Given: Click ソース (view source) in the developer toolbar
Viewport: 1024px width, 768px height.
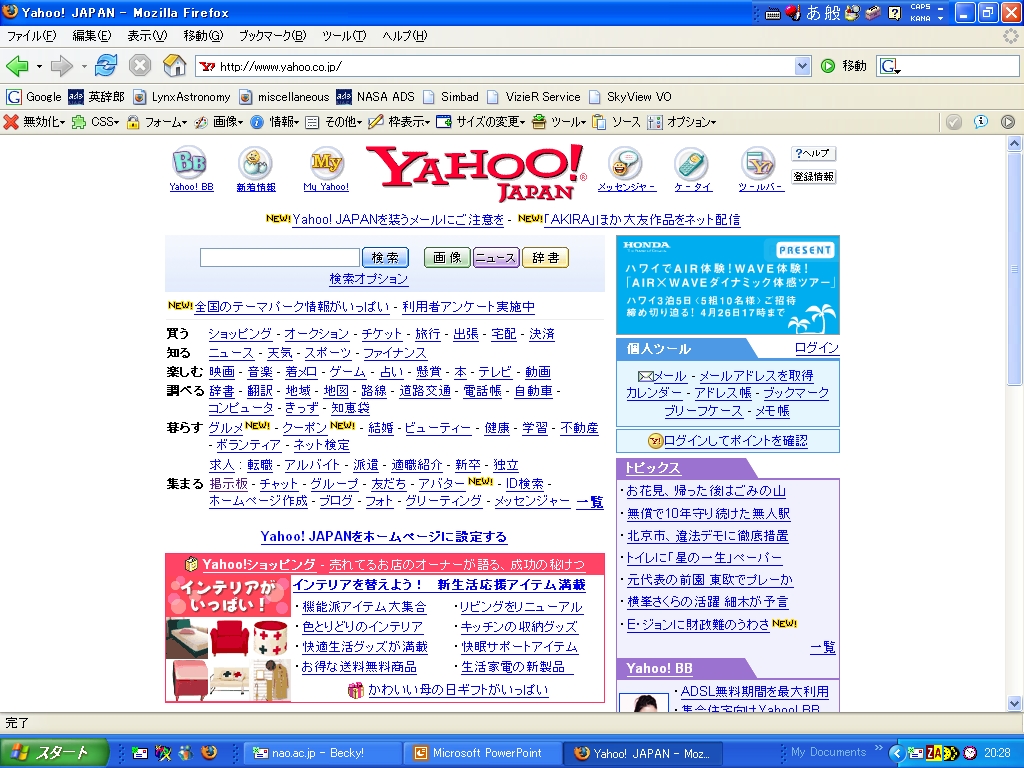Looking at the screenshot, I should click(x=616, y=121).
